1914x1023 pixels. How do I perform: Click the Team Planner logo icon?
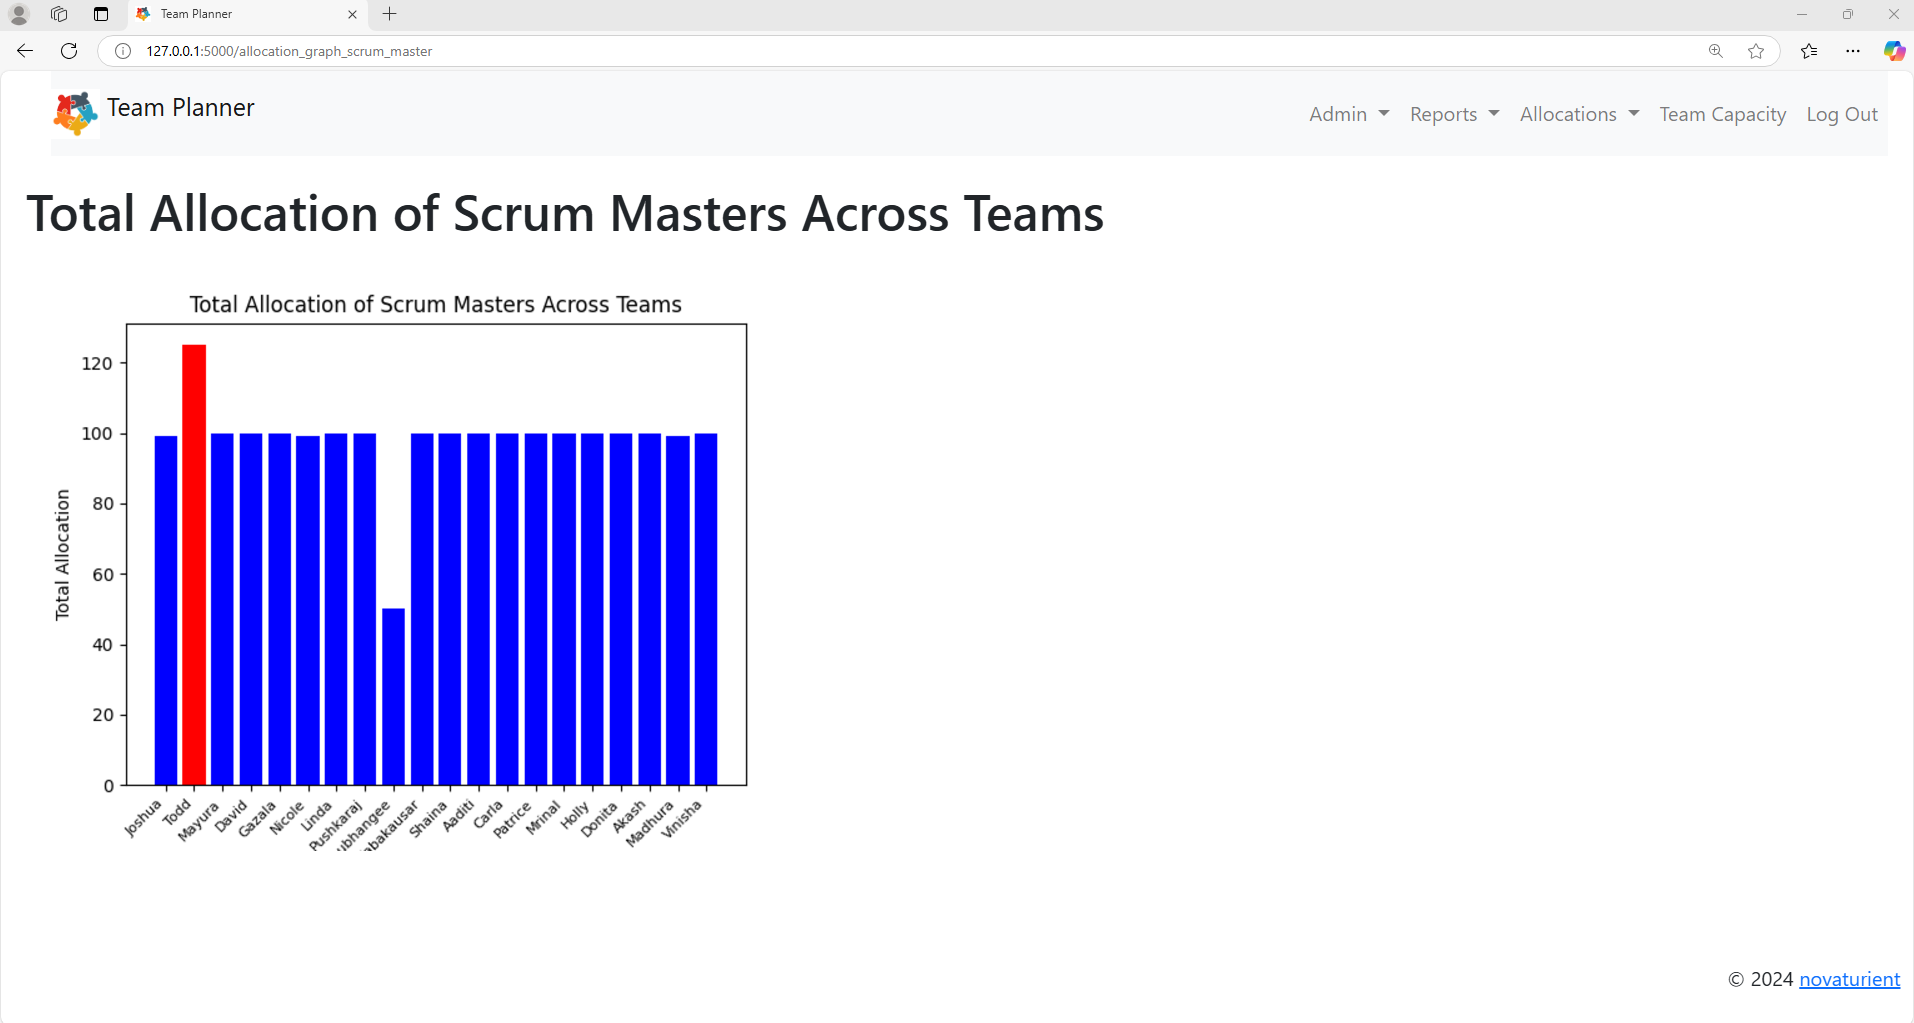pyautogui.click(x=76, y=113)
